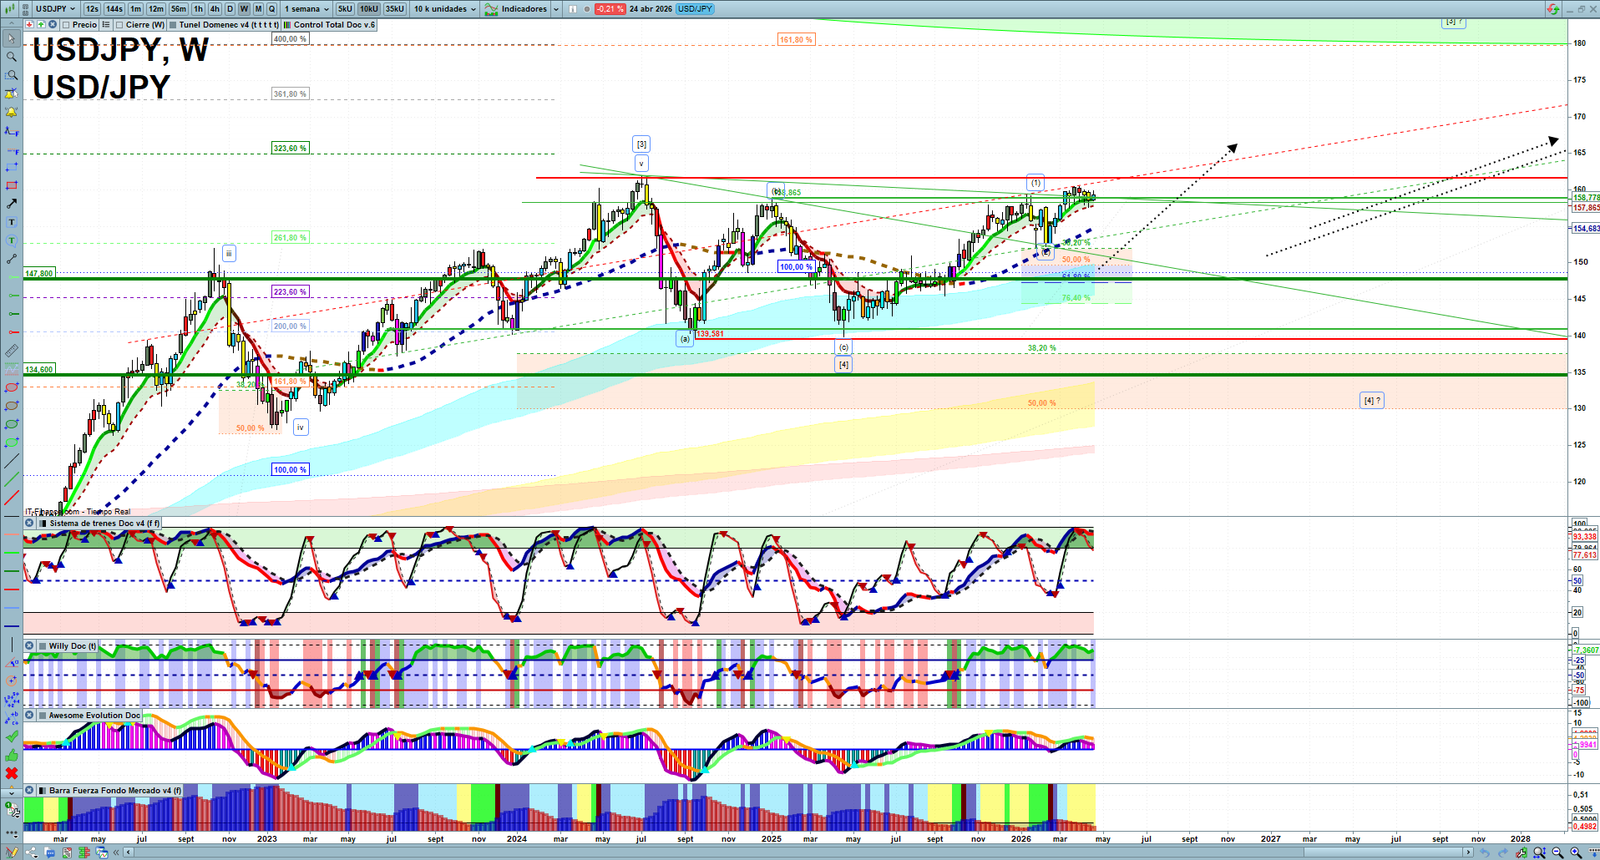Click the 147,800 price level label
The image size is (1600, 860).
coord(40,273)
